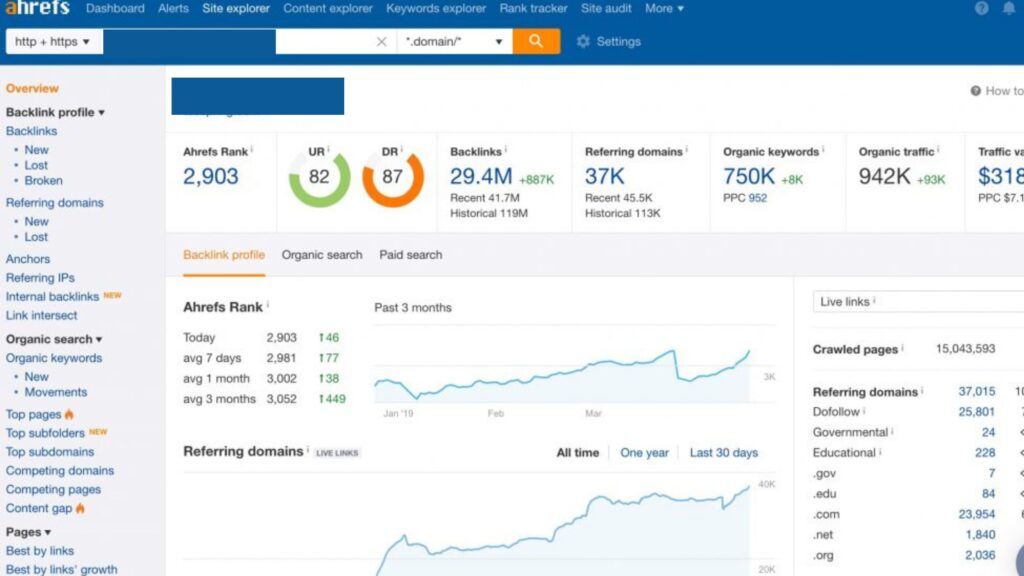The image size is (1024, 576).
Task: Open Overview in the sidebar
Action: (32, 88)
